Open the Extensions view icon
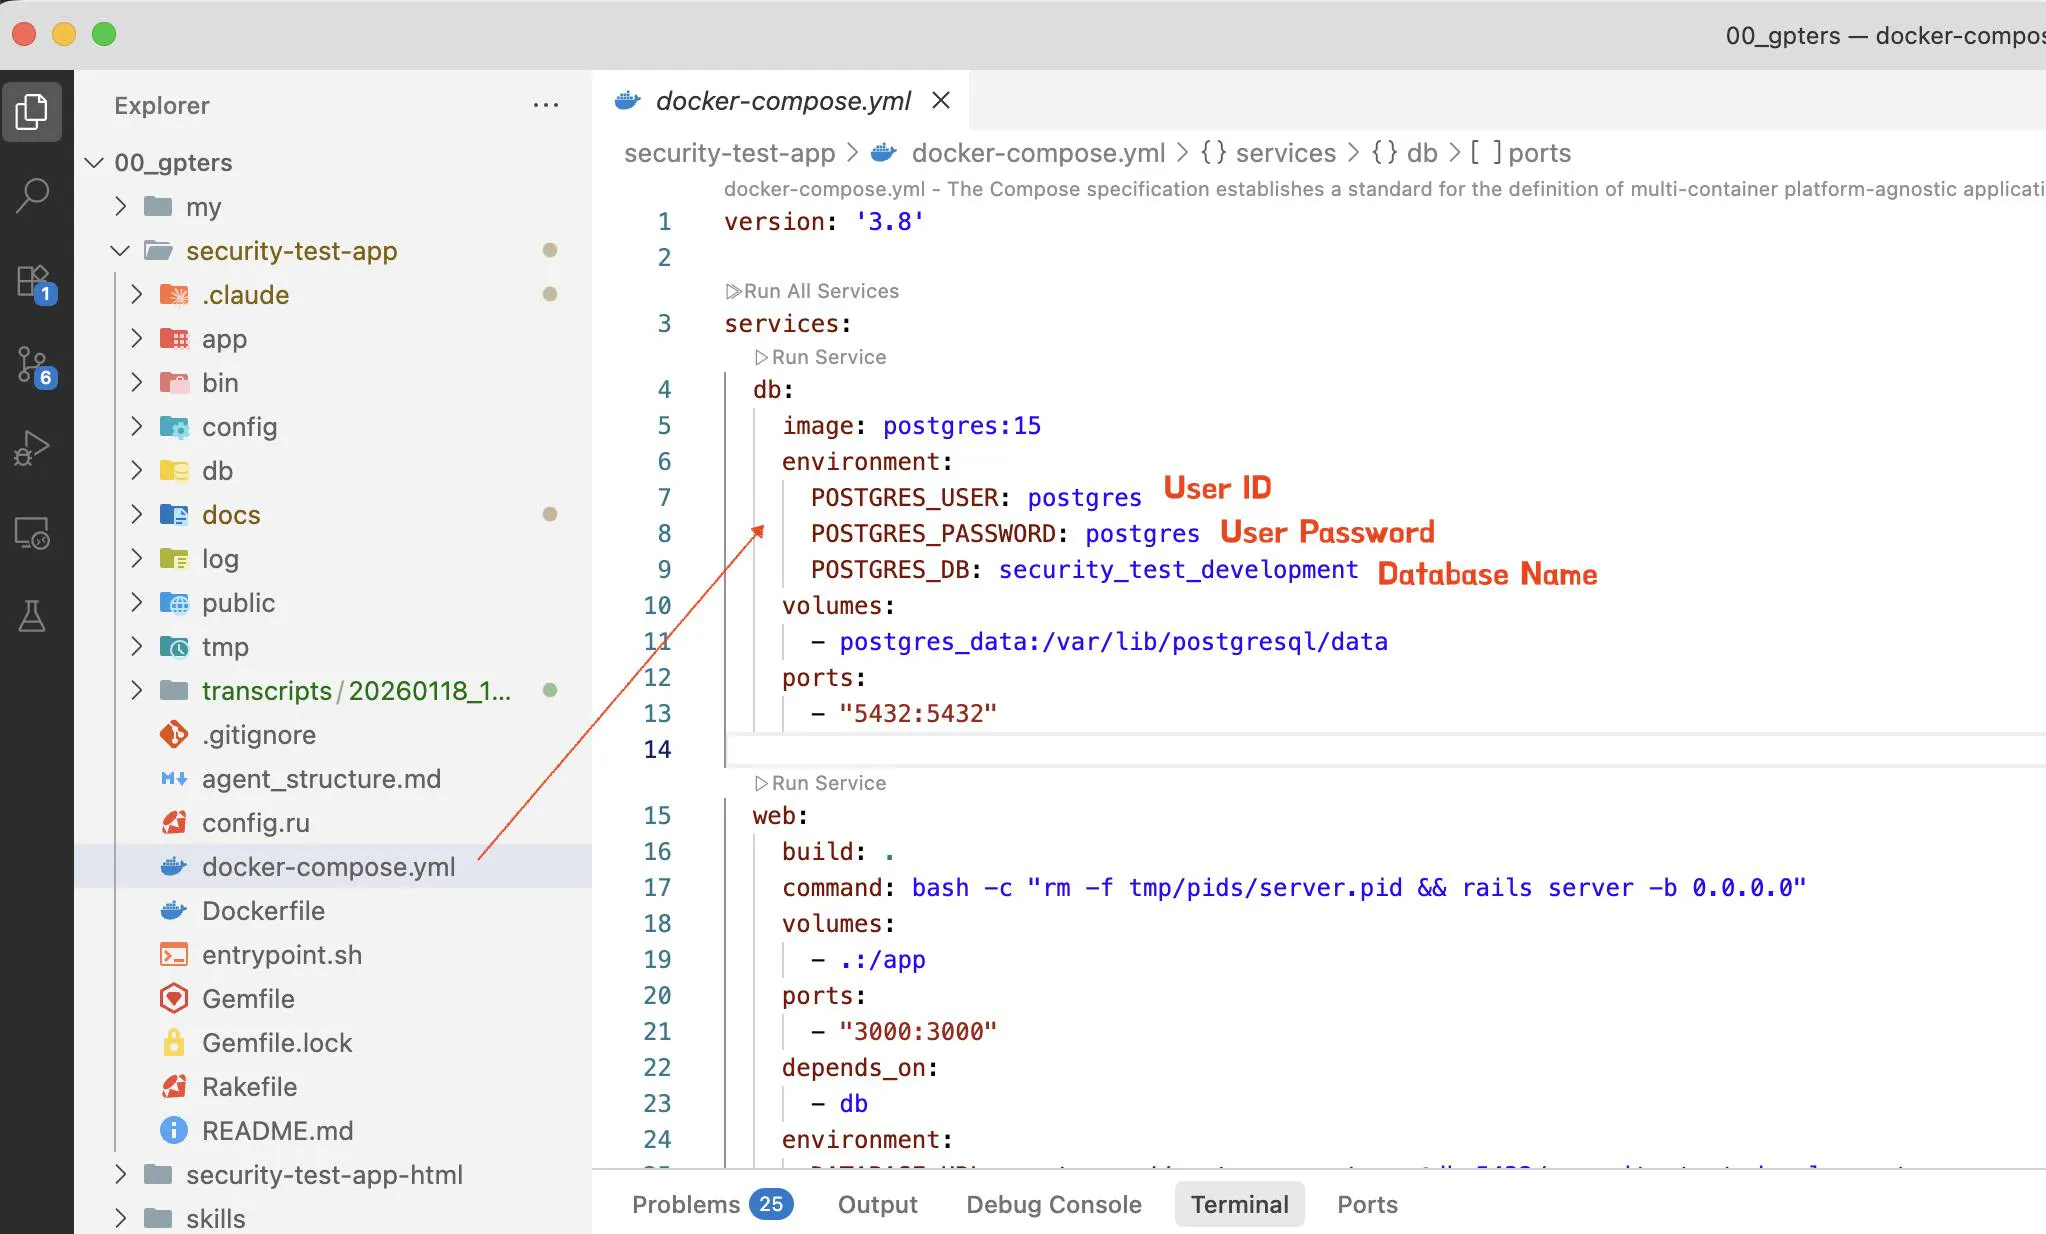Screen dimensions: 2046x1234 tap(33, 281)
